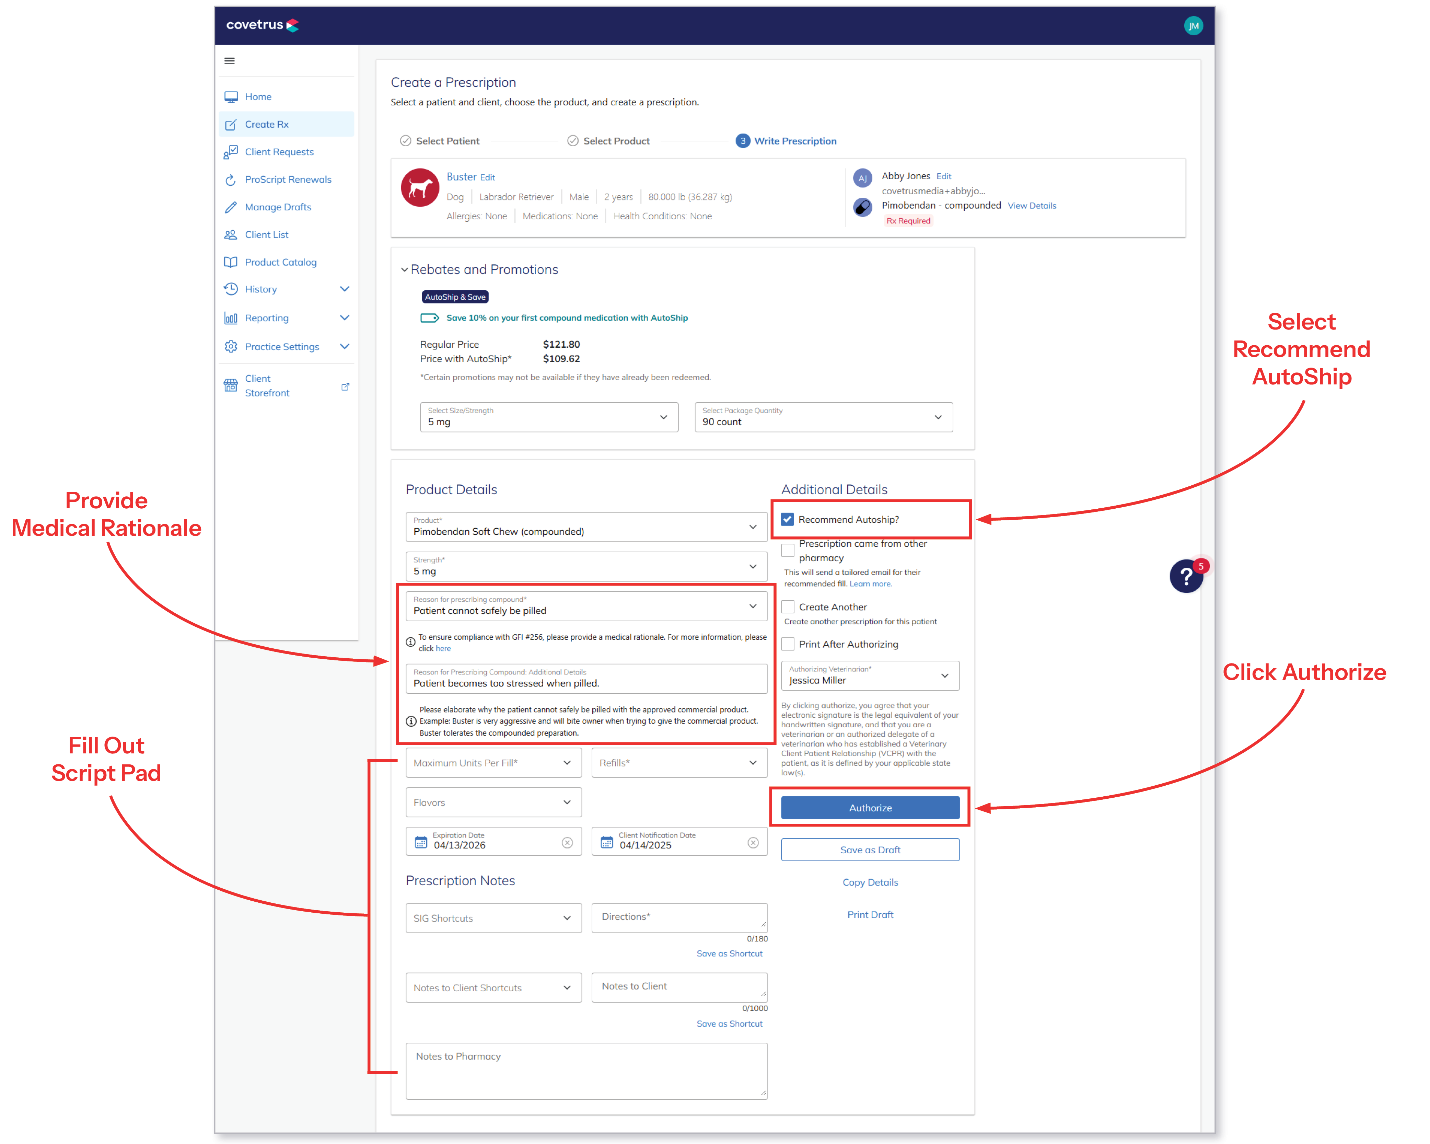Click the floating help question mark button
The image size is (1430, 1144).
pos(1186,577)
